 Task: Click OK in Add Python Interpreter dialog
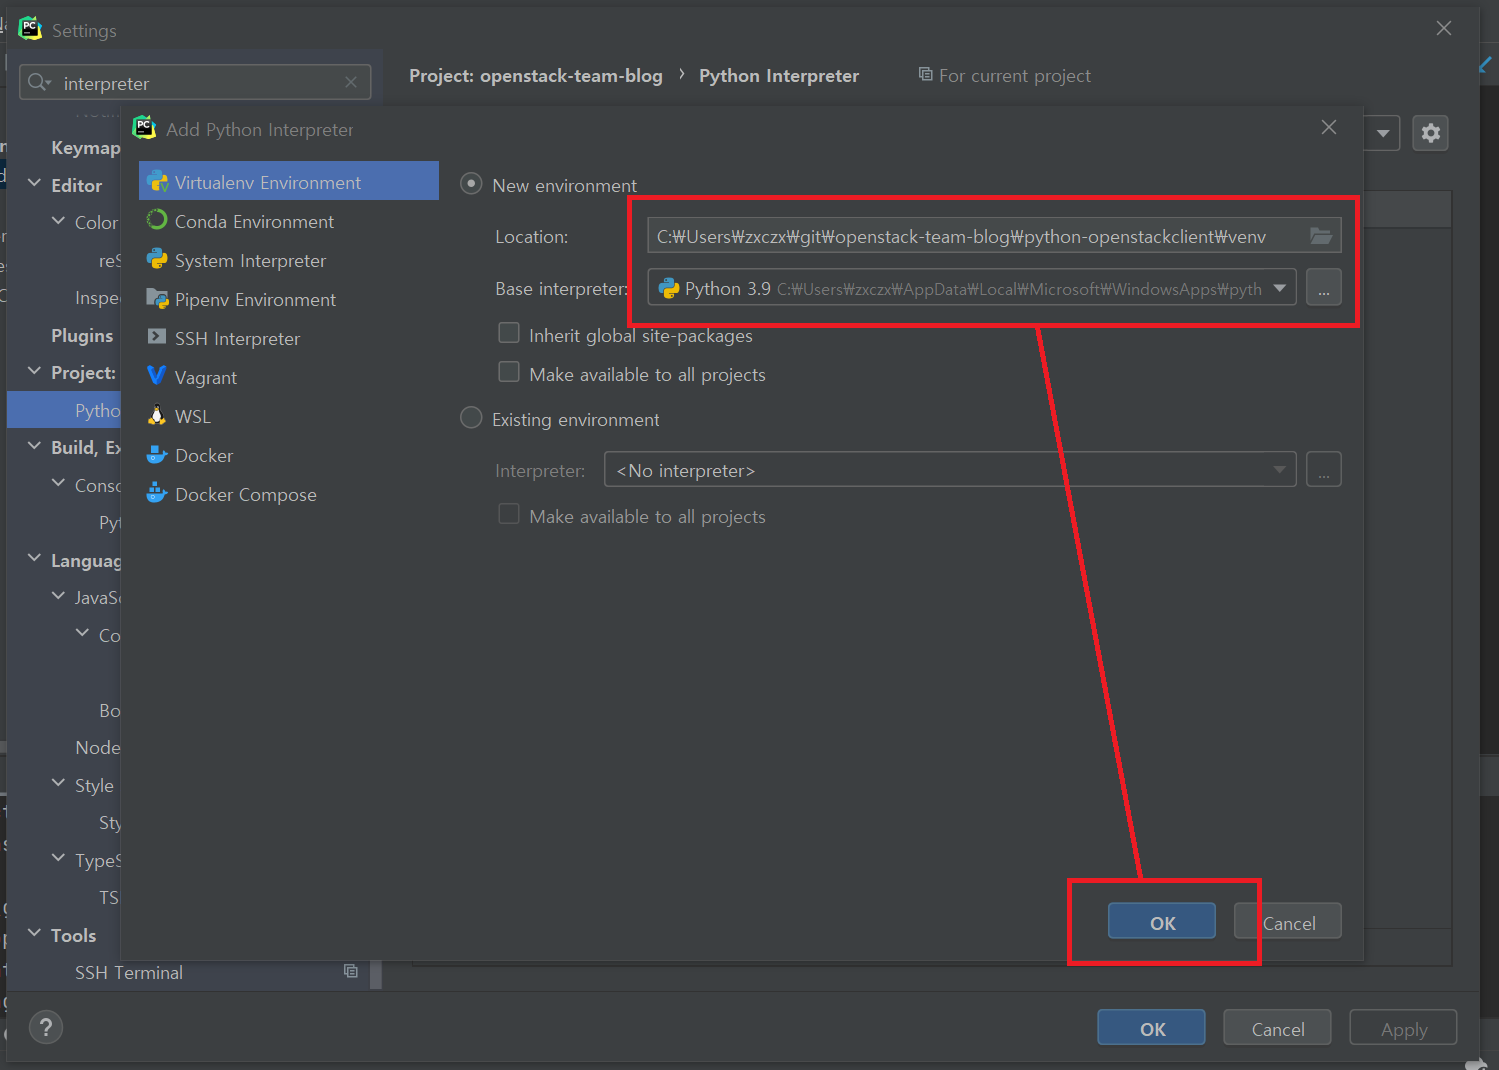pos(1162,922)
